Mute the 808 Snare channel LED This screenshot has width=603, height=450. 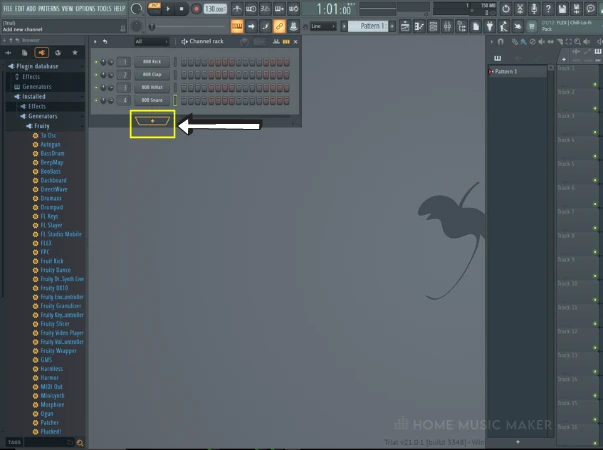tap(96, 100)
